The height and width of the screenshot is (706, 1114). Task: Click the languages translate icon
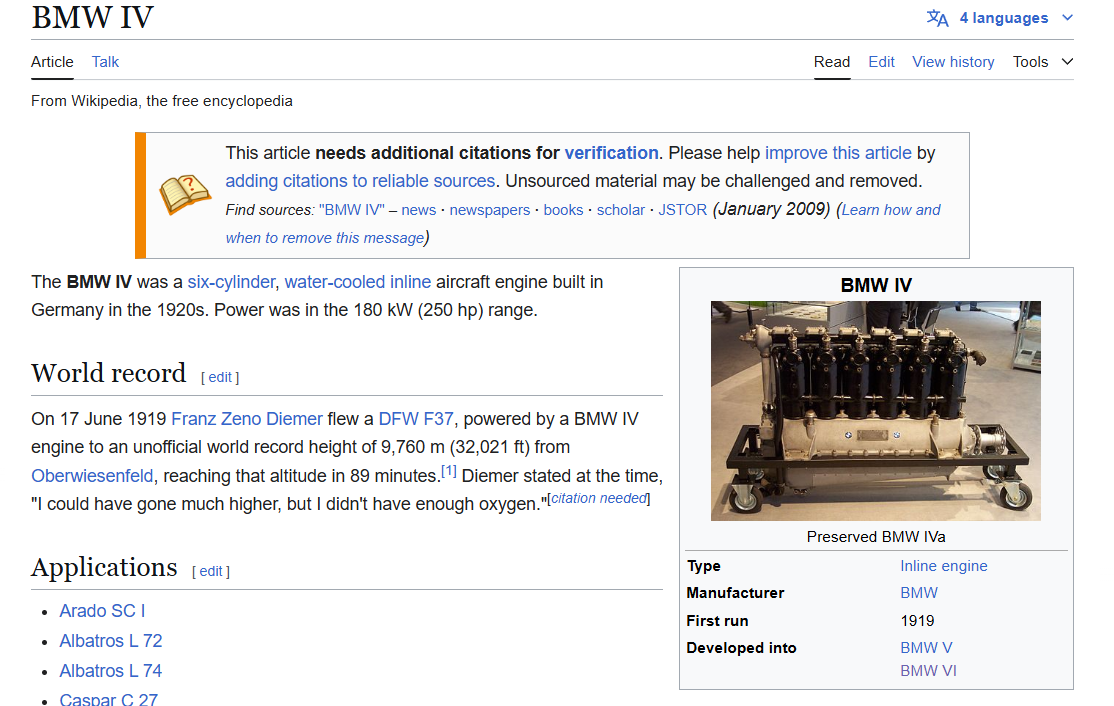[937, 18]
